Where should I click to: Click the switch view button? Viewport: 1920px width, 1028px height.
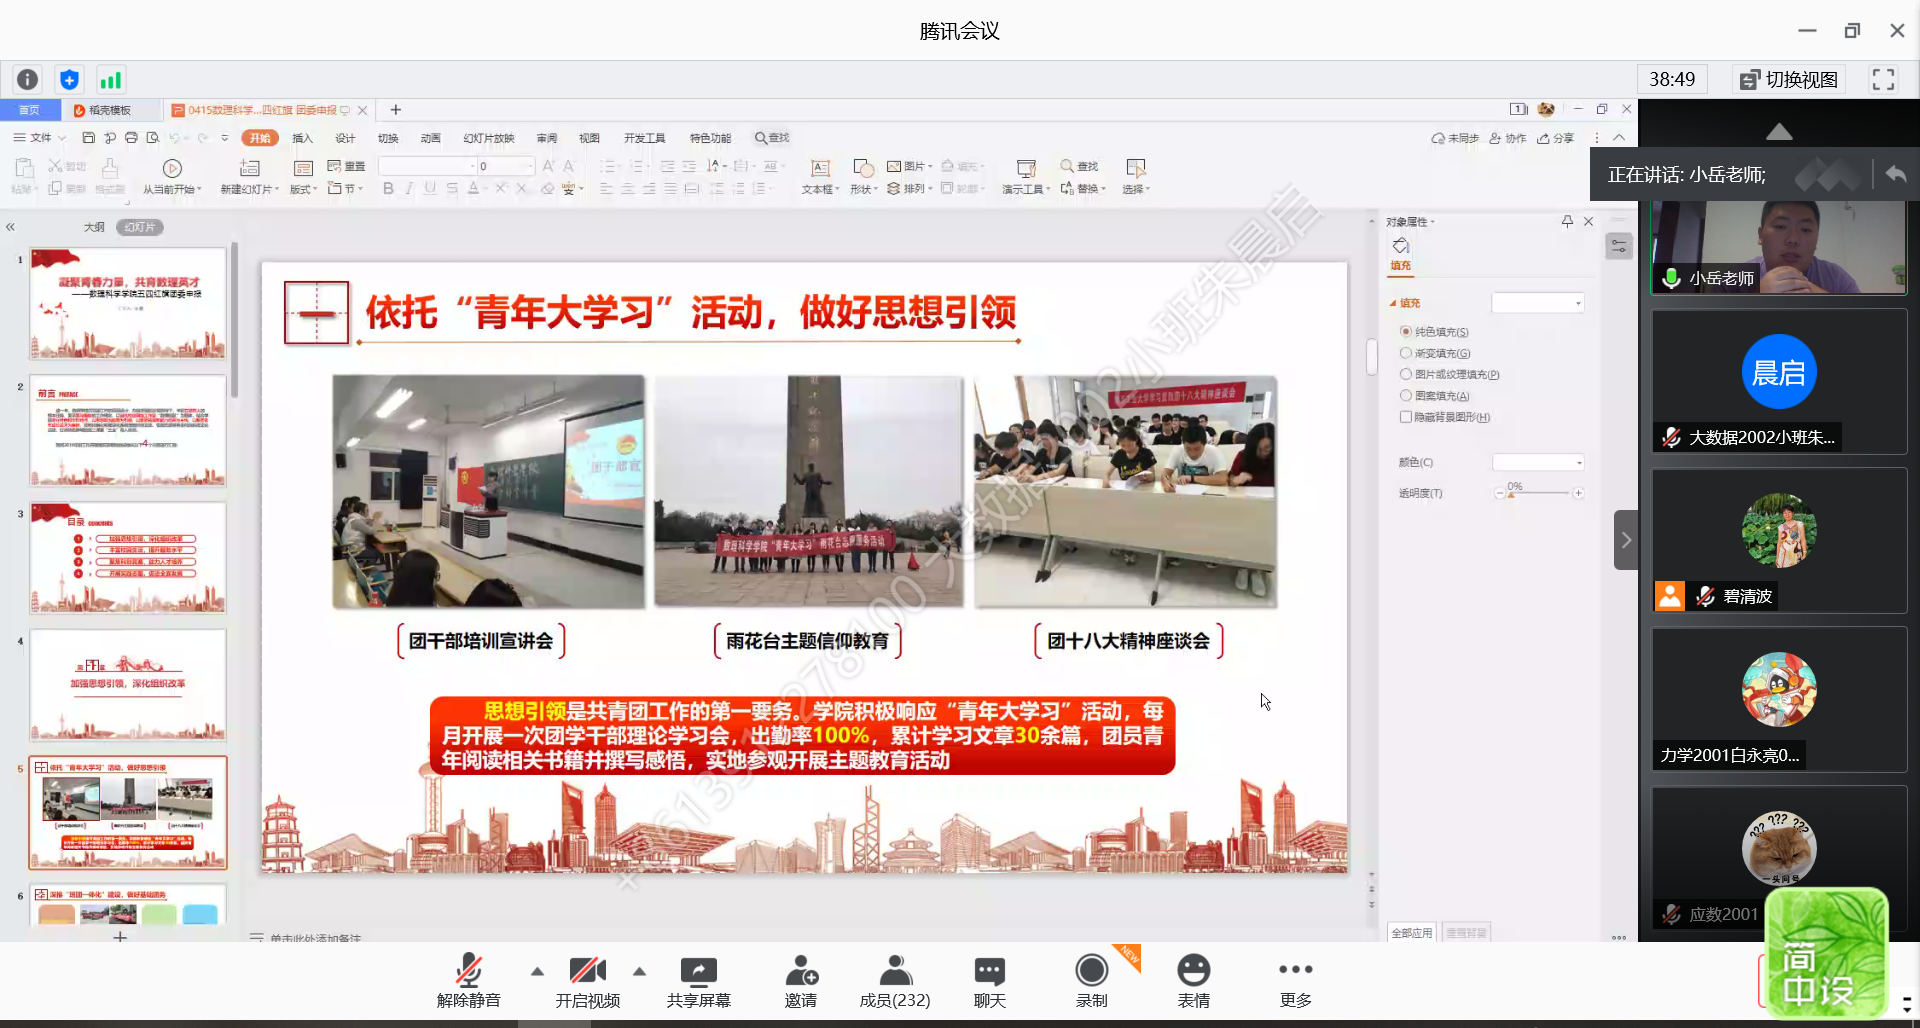(x=1789, y=80)
